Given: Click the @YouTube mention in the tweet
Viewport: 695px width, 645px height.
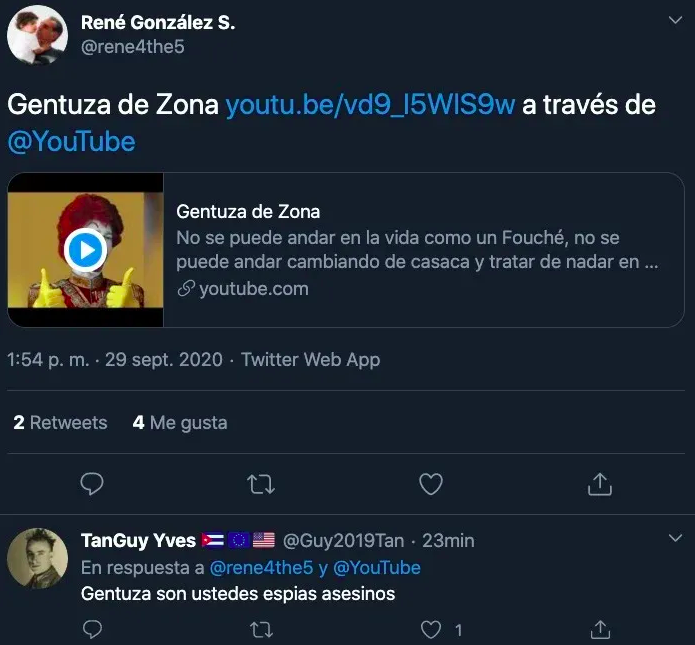Looking at the screenshot, I should pyautogui.click(x=71, y=141).
